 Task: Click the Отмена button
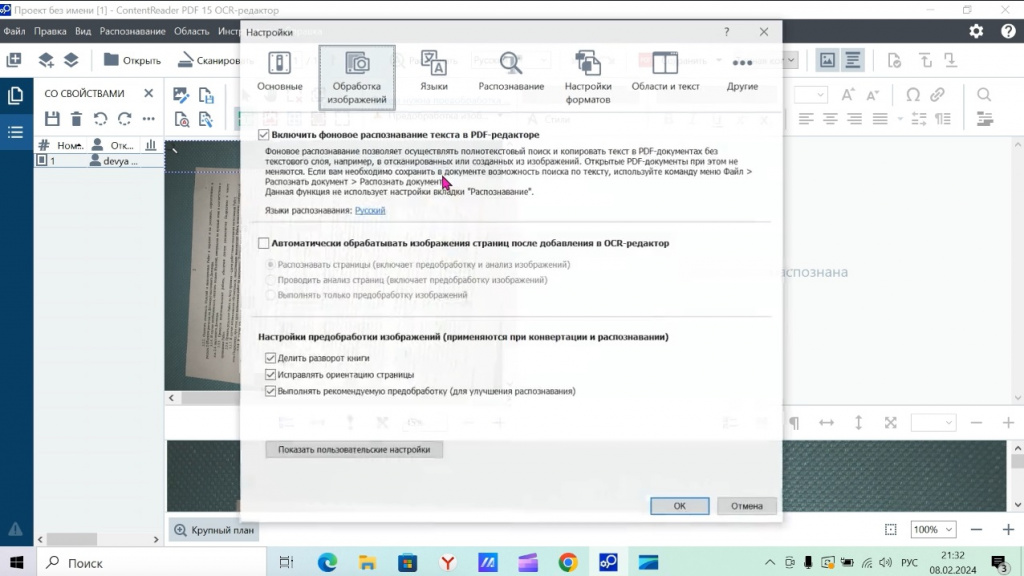pos(746,505)
